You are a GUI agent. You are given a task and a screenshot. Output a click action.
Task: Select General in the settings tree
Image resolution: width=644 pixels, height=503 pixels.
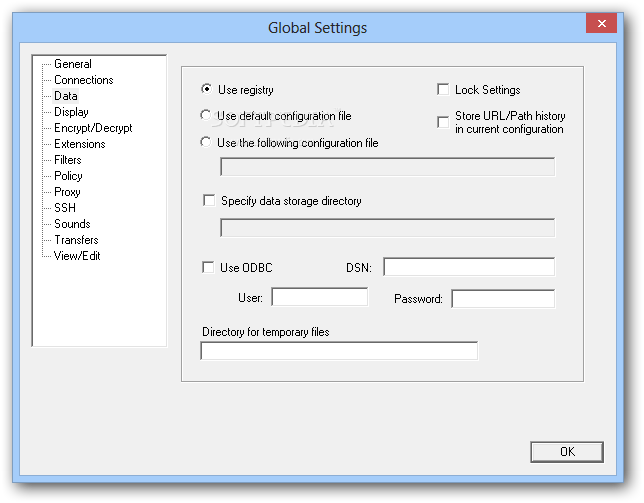click(73, 64)
